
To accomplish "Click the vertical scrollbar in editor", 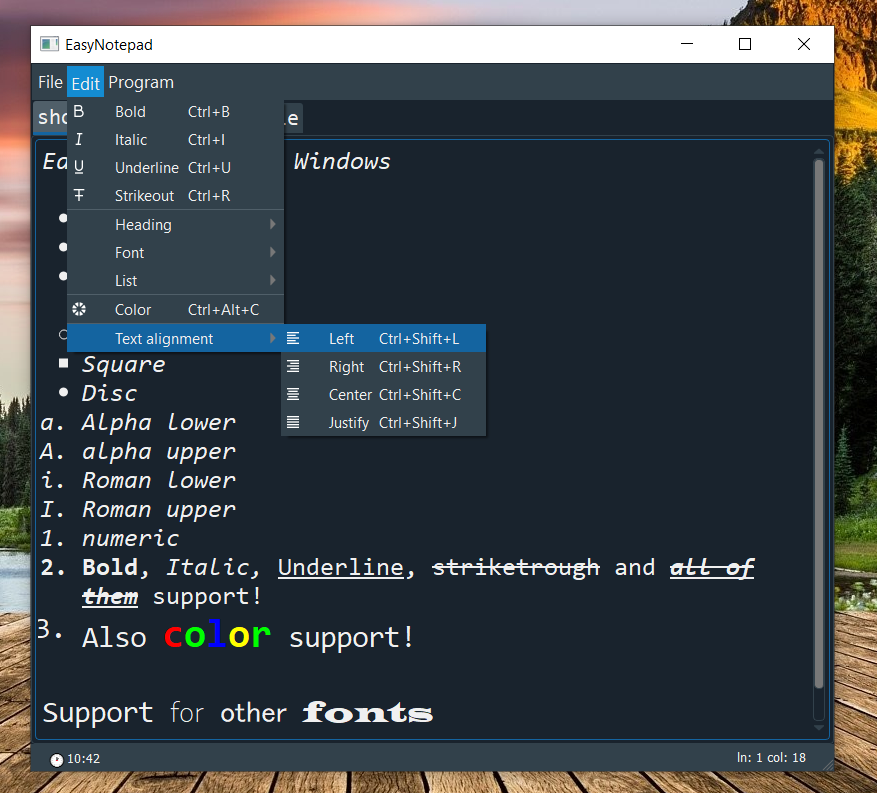I will point(819,420).
